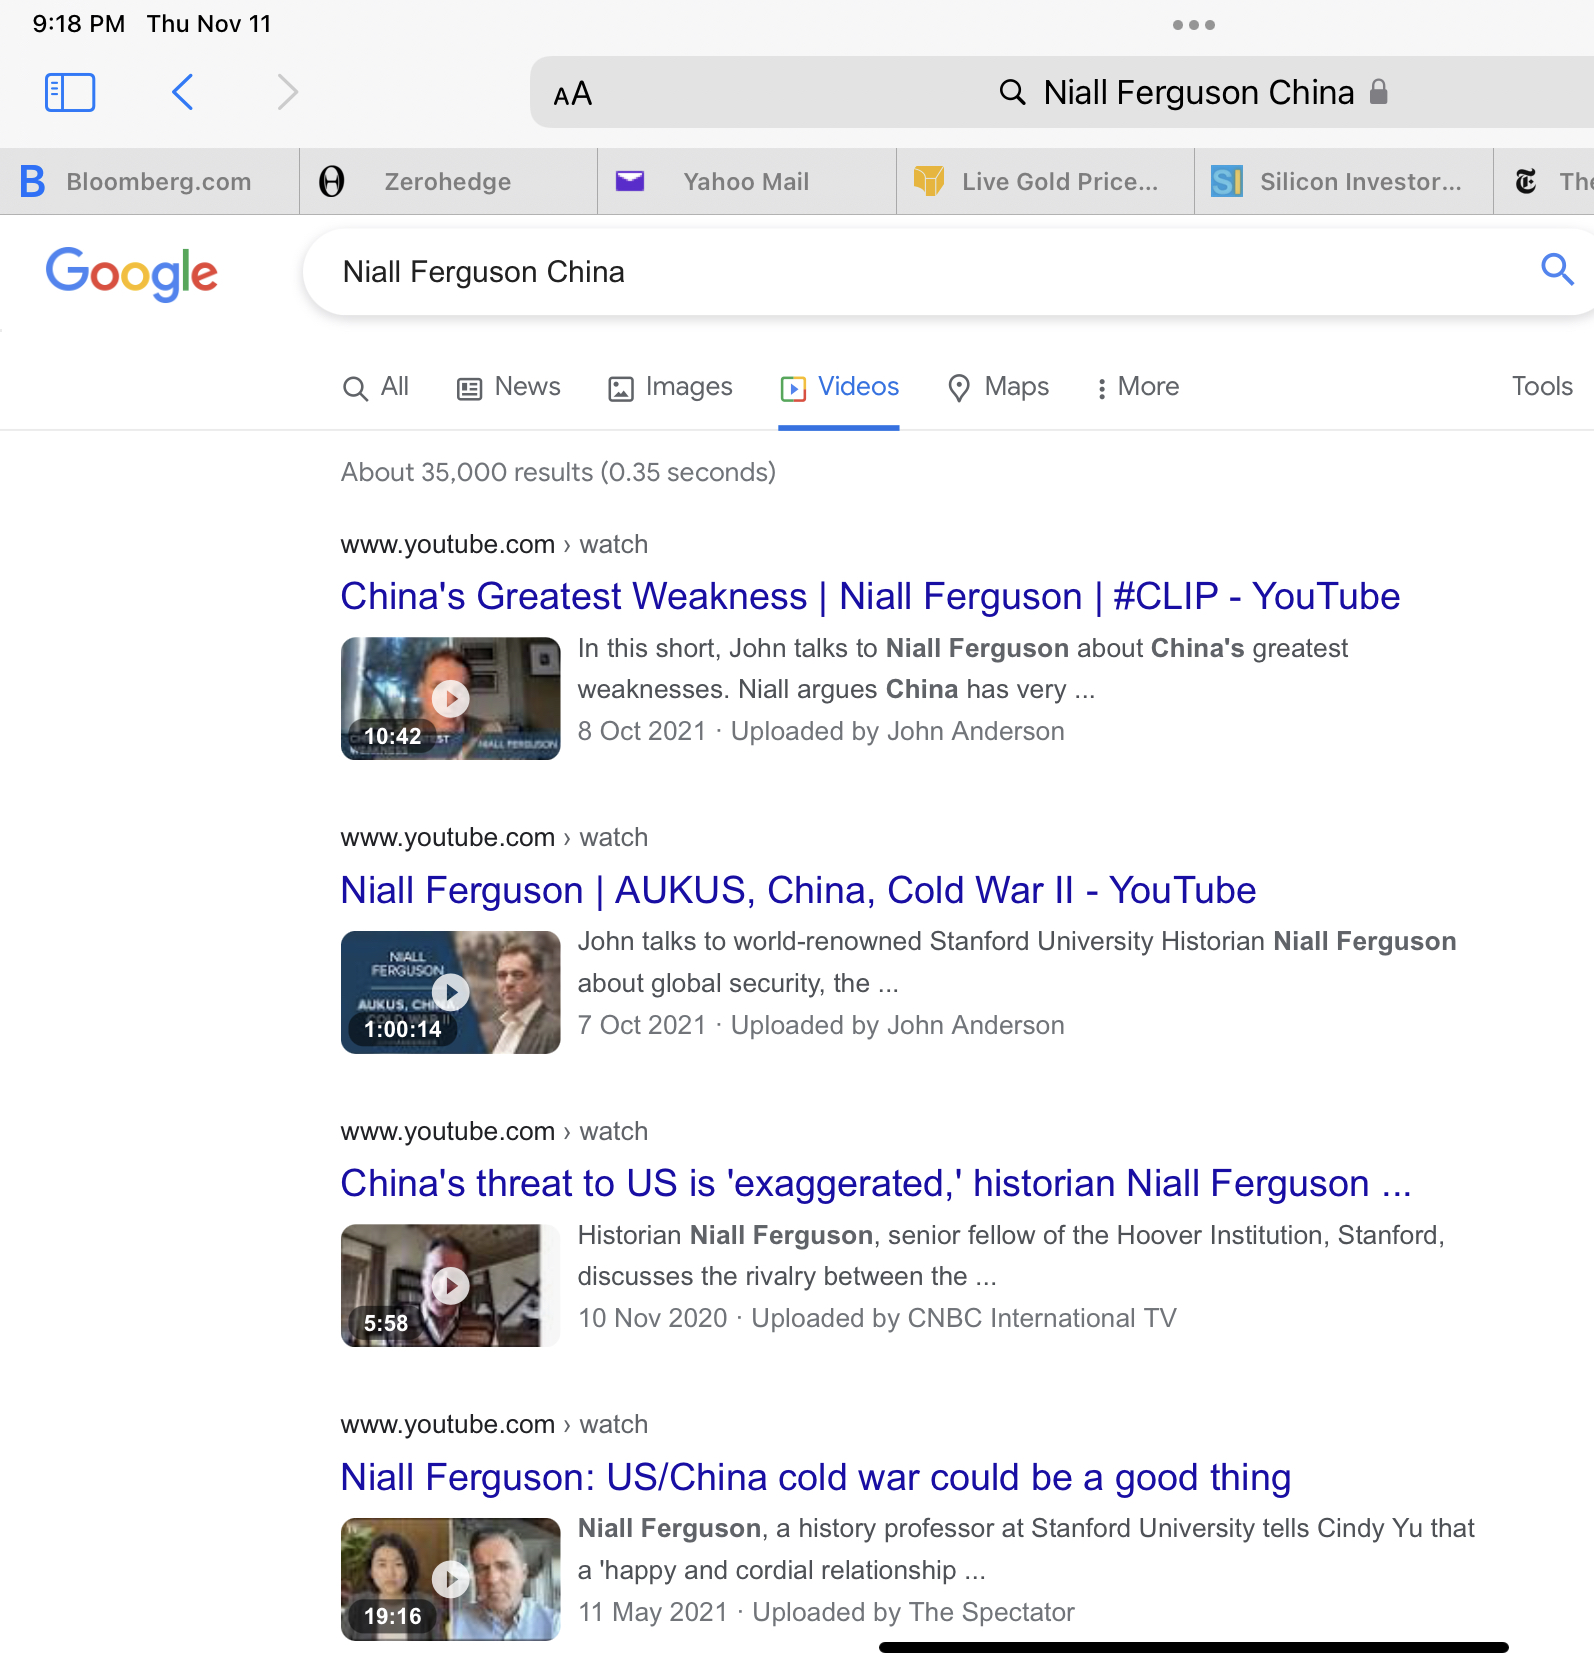Tap the three-dot multitasking menu at top
The image size is (1594, 1668).
point(1193,25)
